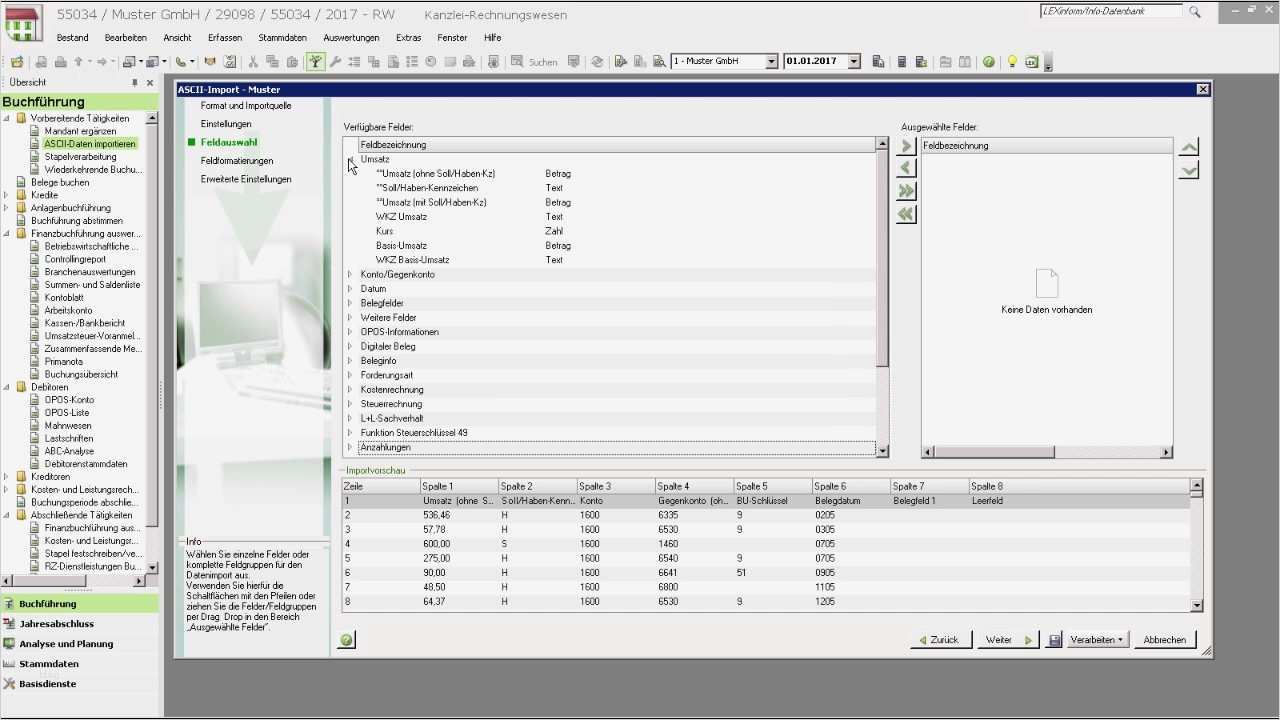The image size is (1280, 720).
Task: Click the add-field single right arrow button
Action: (x=907, y=147)
